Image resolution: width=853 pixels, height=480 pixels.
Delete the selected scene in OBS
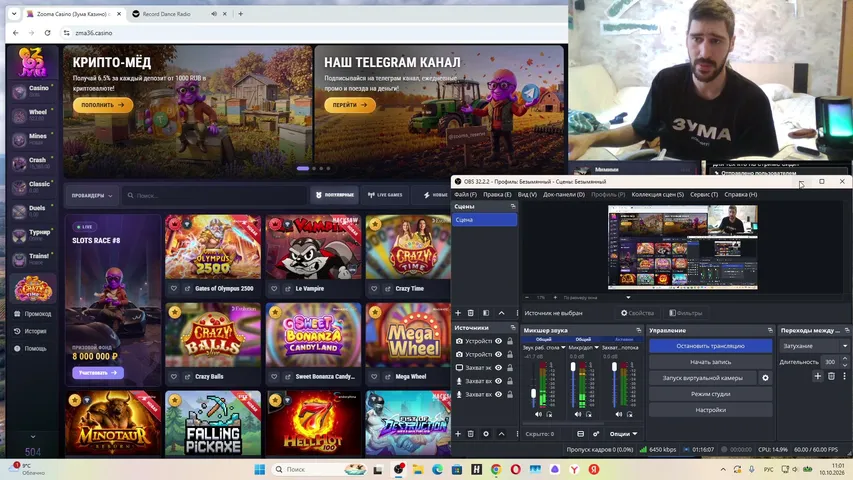point(471,313)
